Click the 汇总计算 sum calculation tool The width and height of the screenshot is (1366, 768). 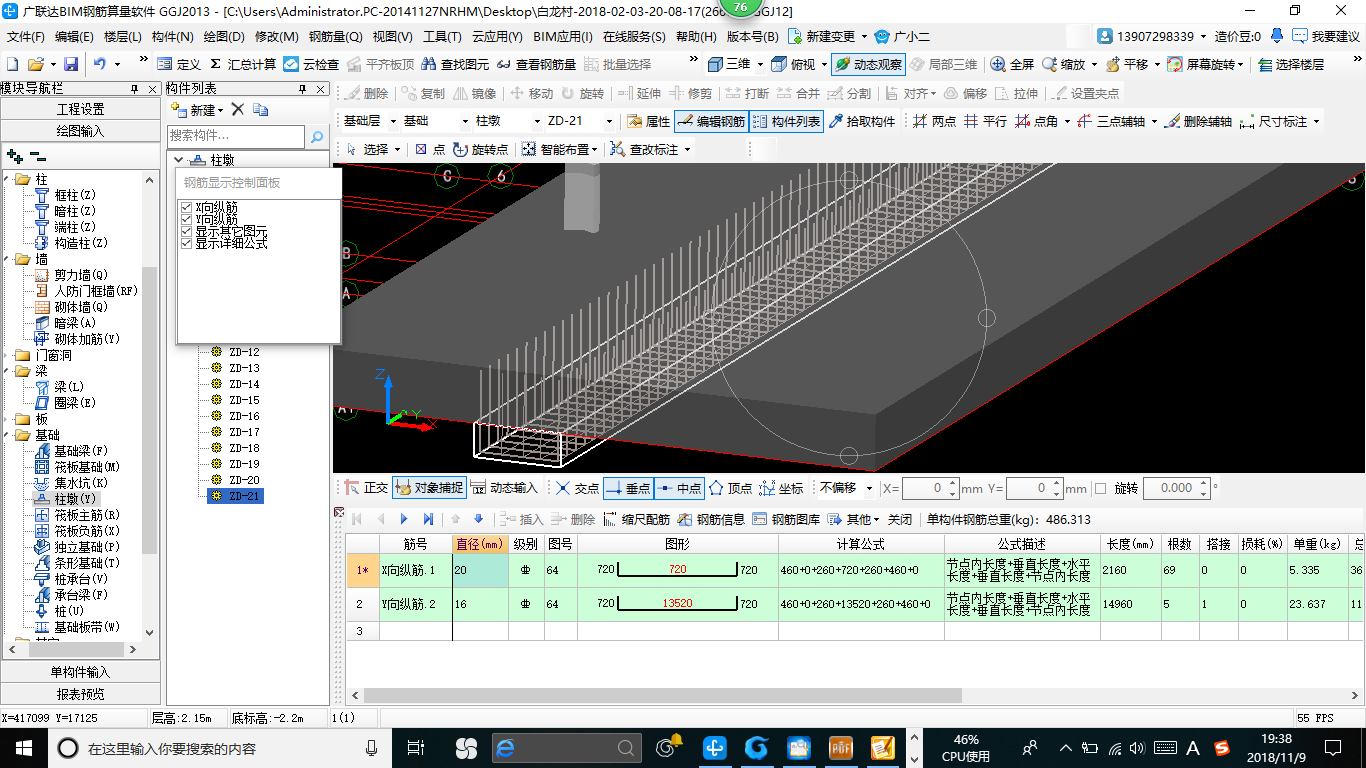point(243,64)
